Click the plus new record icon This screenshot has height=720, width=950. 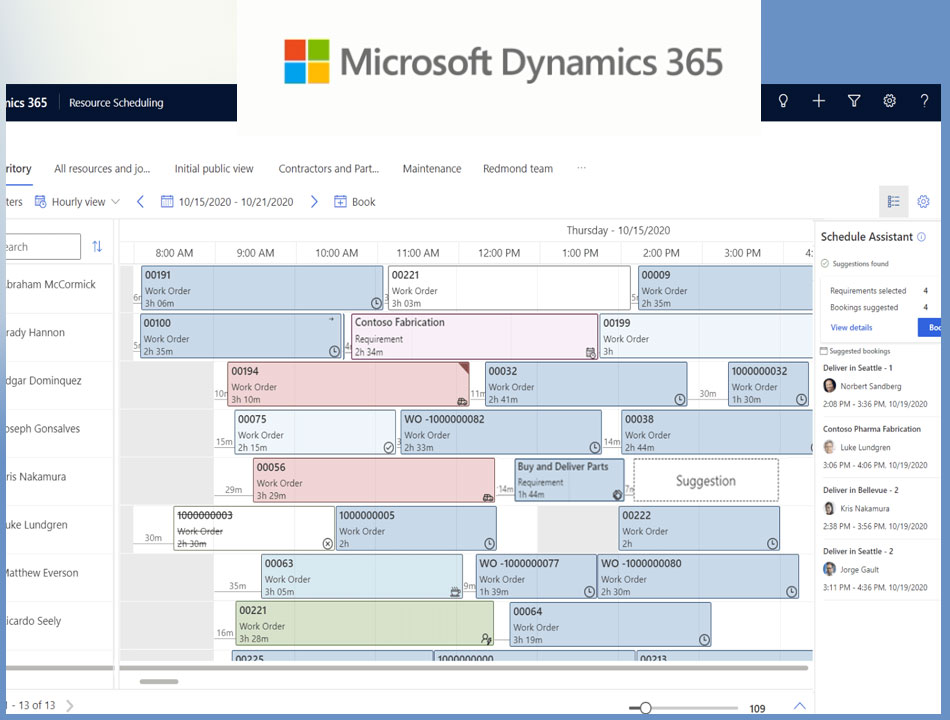click(819, 101)
